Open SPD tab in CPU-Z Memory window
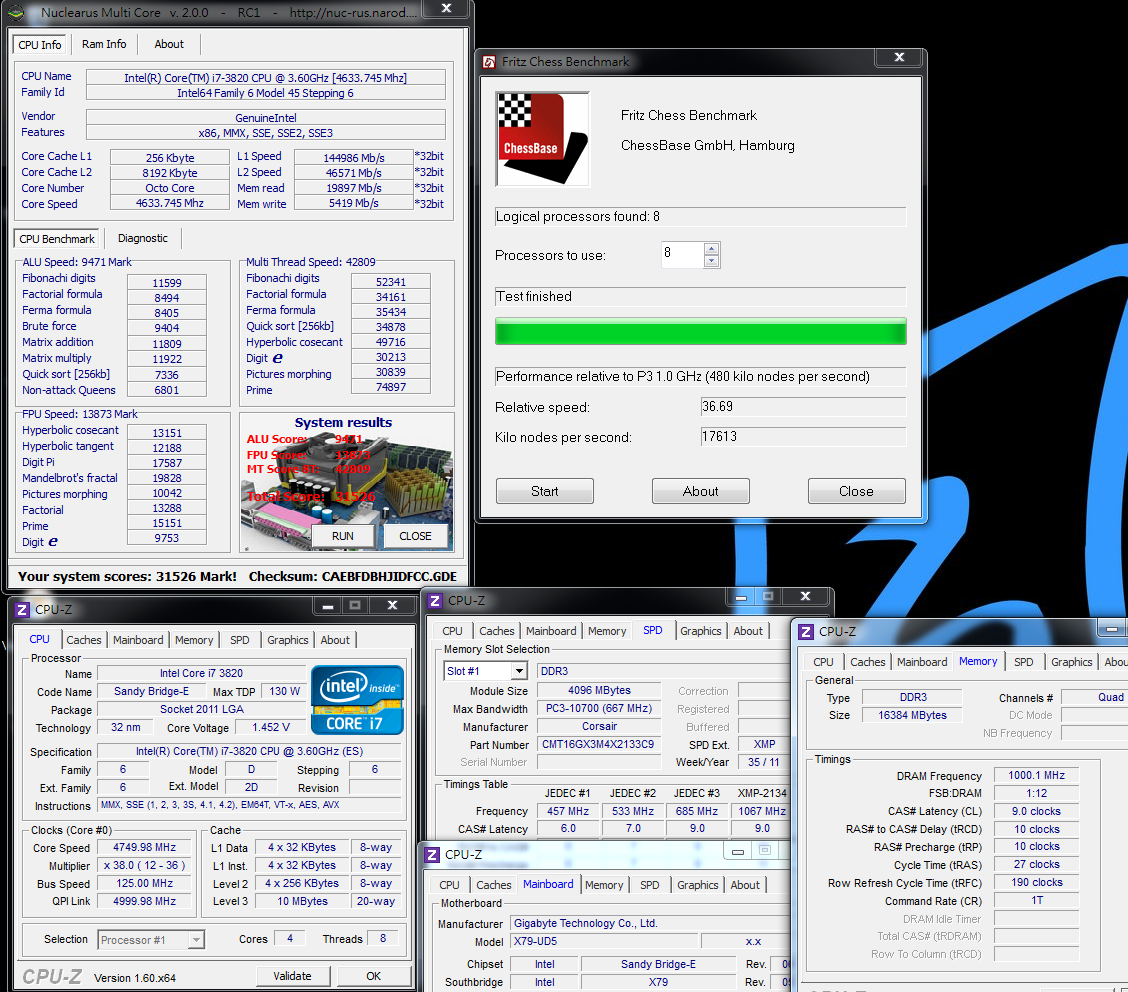 1024,662
